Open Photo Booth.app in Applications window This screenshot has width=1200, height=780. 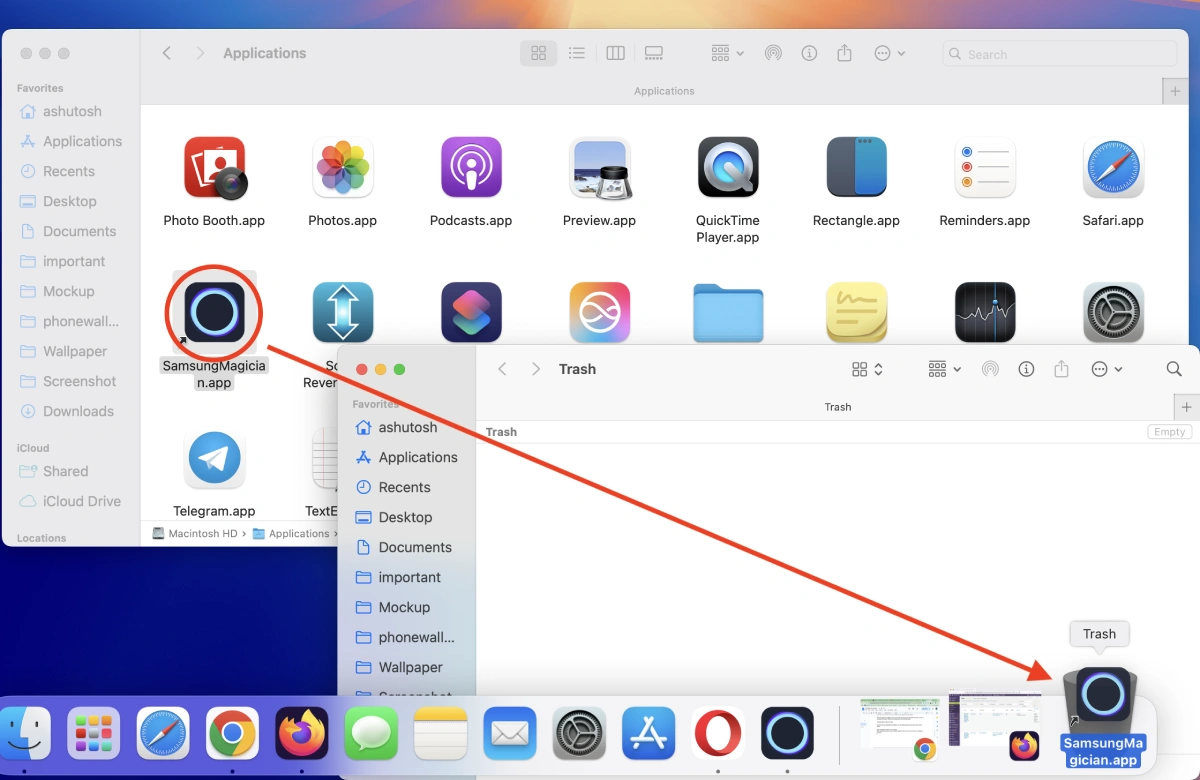[214, 167]
